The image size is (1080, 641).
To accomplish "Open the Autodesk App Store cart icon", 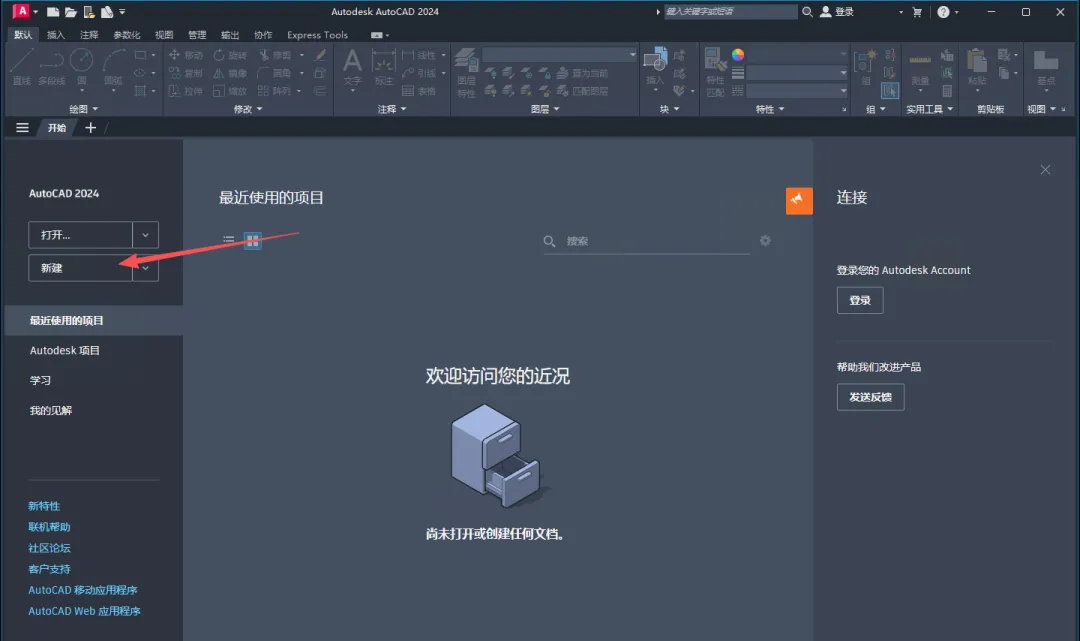I will tap(917, 12).
